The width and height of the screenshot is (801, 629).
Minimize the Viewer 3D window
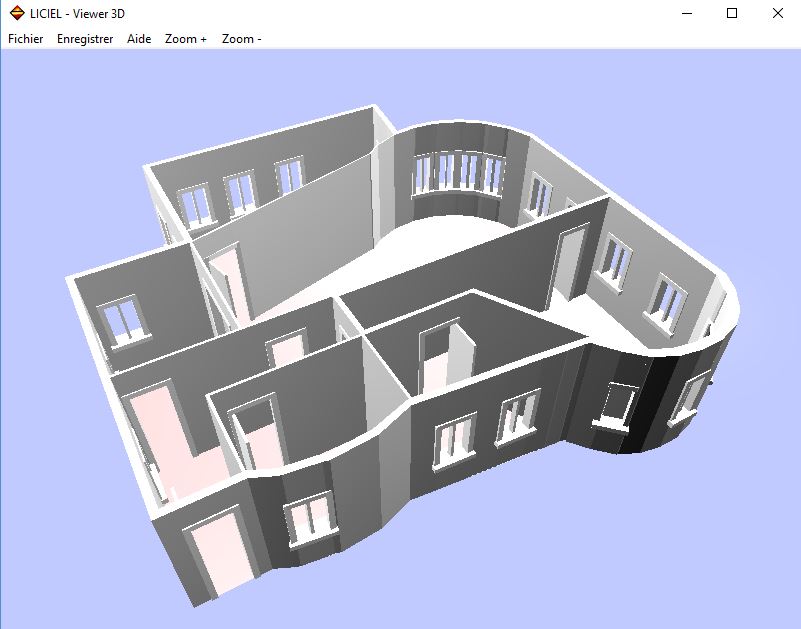pyautogui.click(x=687, y=13)
